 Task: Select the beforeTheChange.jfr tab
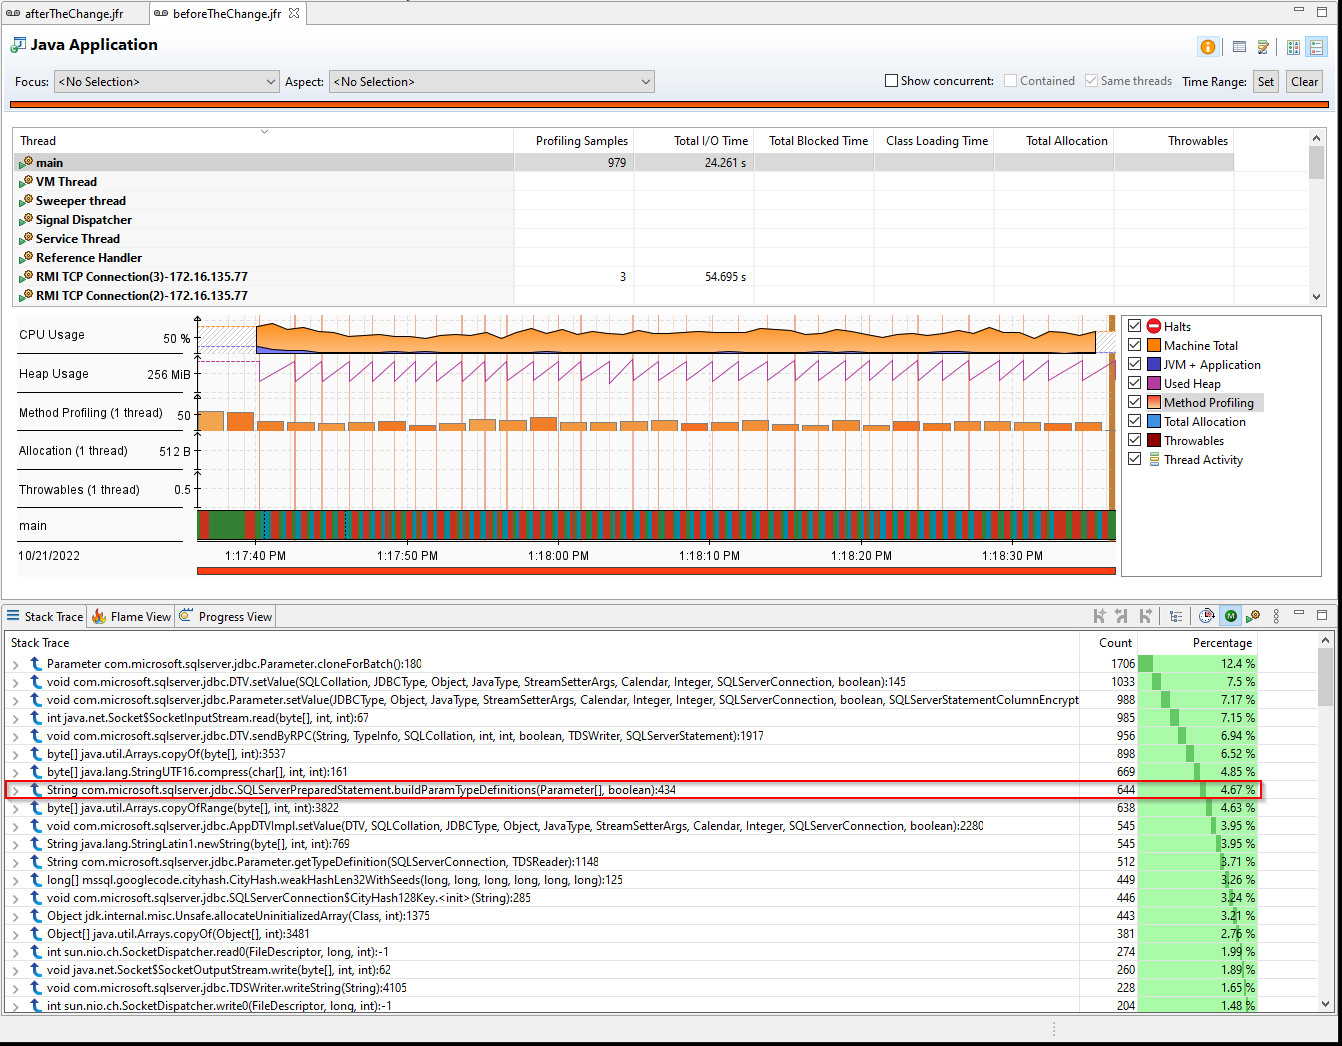coord(227,14)
